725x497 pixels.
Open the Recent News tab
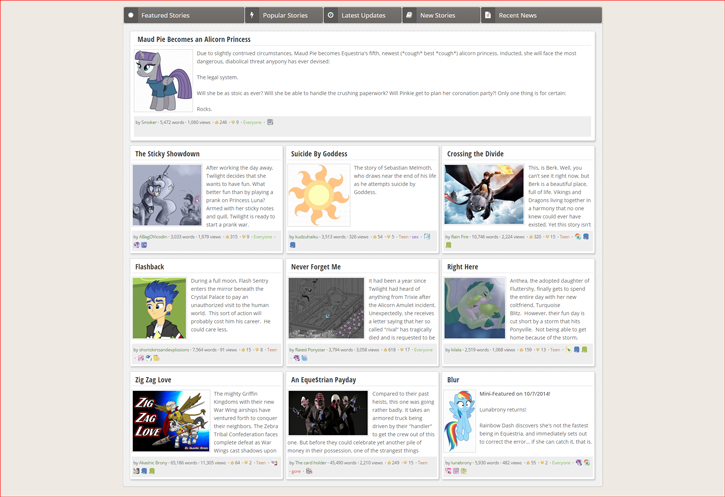click(541, 15)
